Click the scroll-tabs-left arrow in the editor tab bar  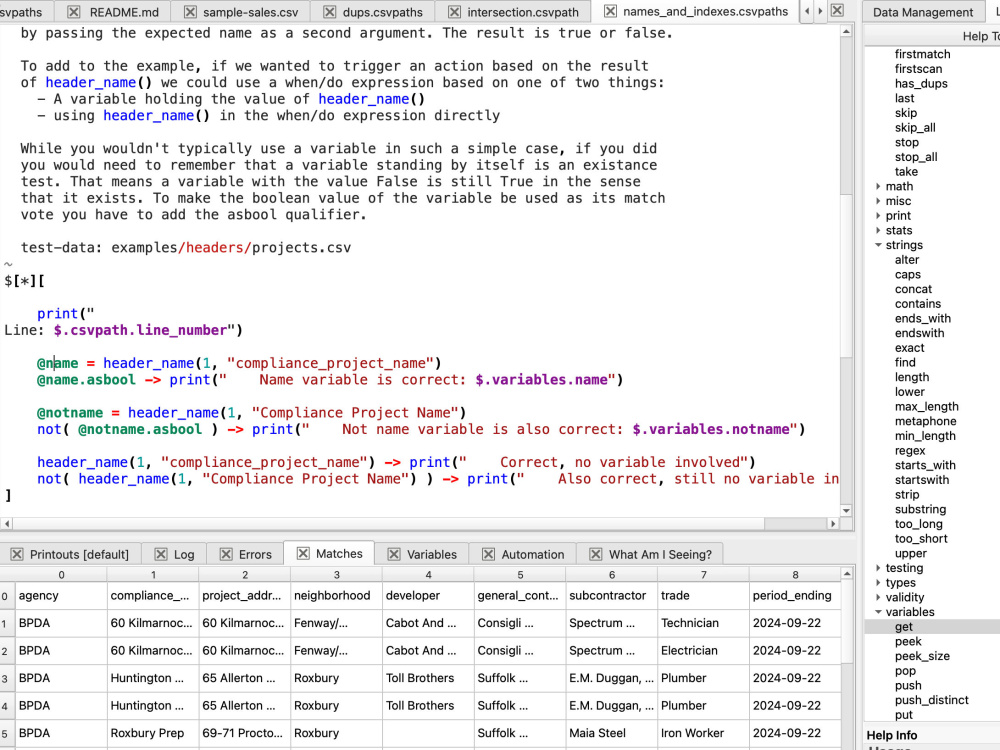(807, 11)
